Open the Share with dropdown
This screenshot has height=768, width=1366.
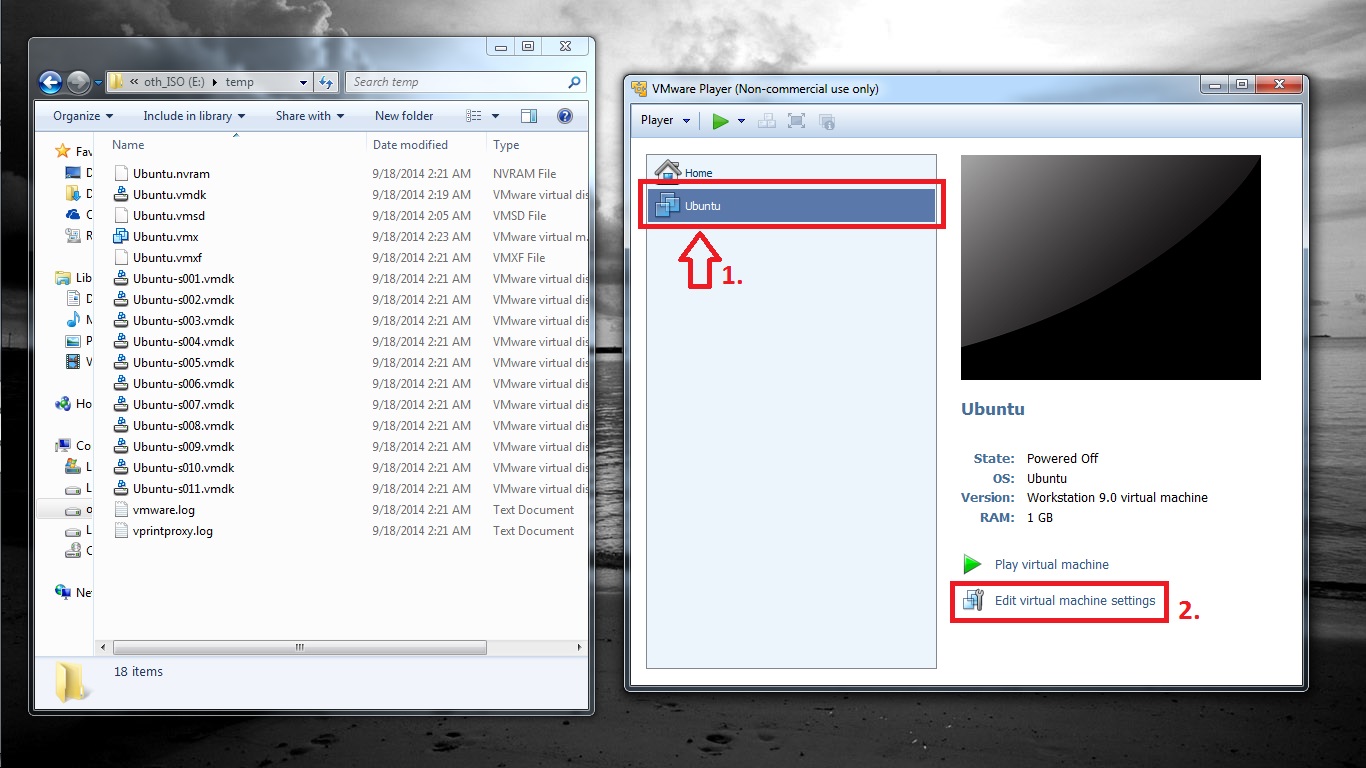310,116
